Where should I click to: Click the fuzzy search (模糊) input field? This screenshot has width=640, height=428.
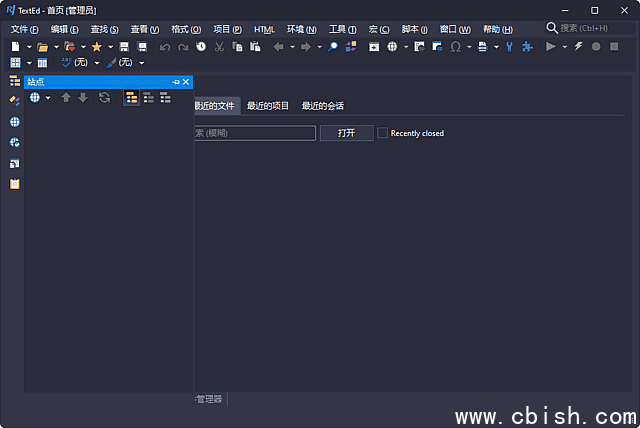click(x=255, y=133)
